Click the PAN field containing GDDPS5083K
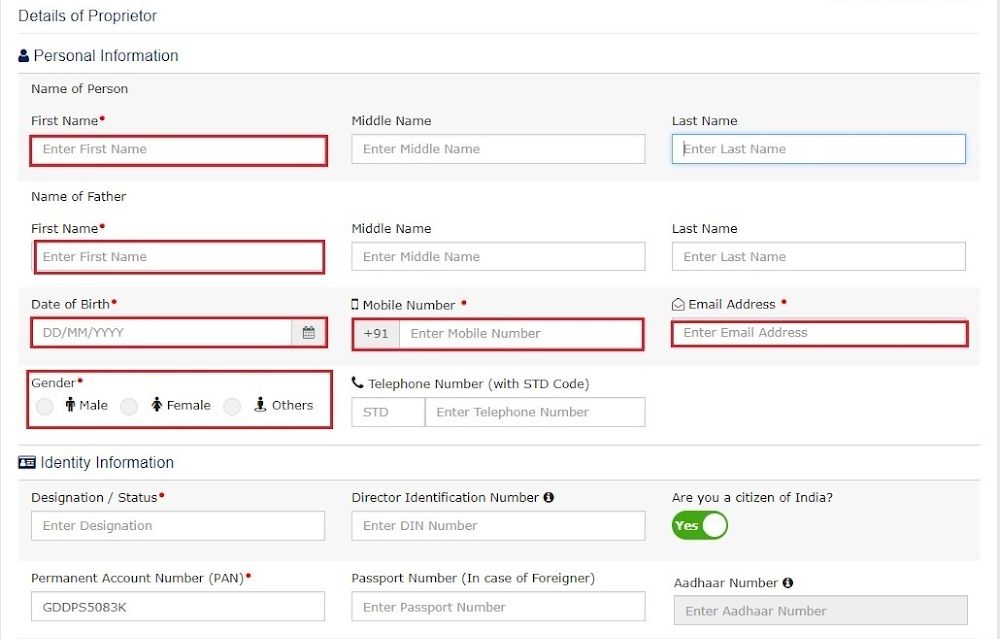This screenshot has width=1000, height=639. point(178,606)
